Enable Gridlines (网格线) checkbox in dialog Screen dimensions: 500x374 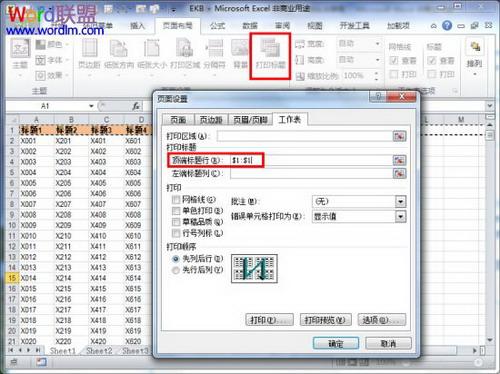click(176, 200)
